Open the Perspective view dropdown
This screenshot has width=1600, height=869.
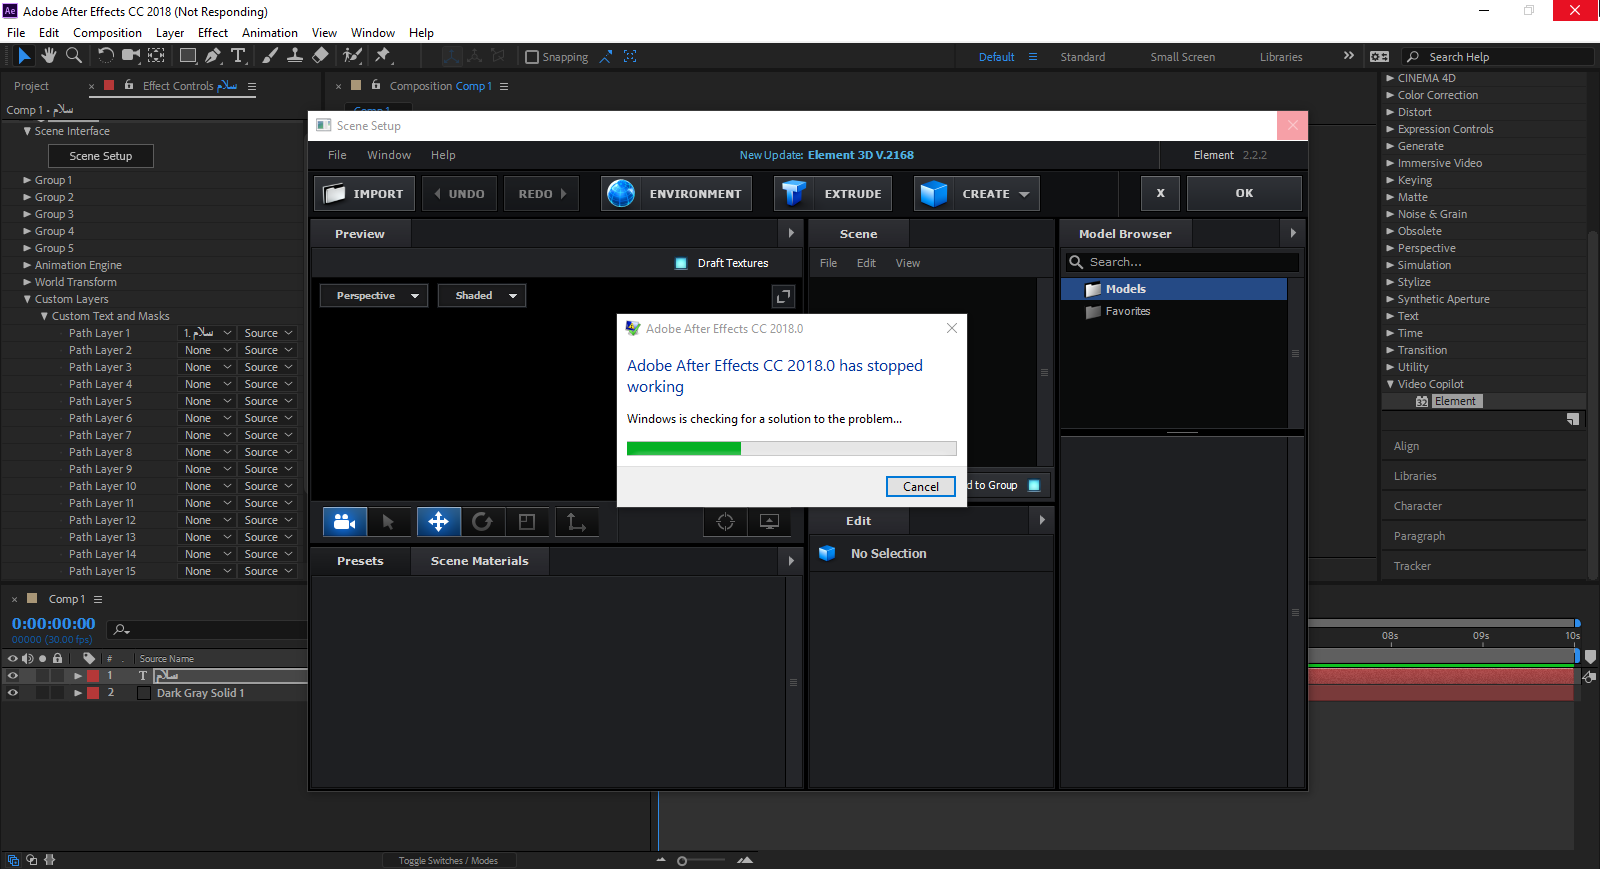click(x=374, y=296)
